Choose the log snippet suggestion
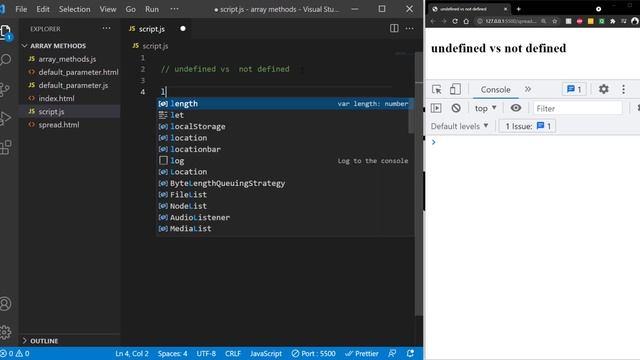This screenshot has width=640, height=360. click(284, 161)
